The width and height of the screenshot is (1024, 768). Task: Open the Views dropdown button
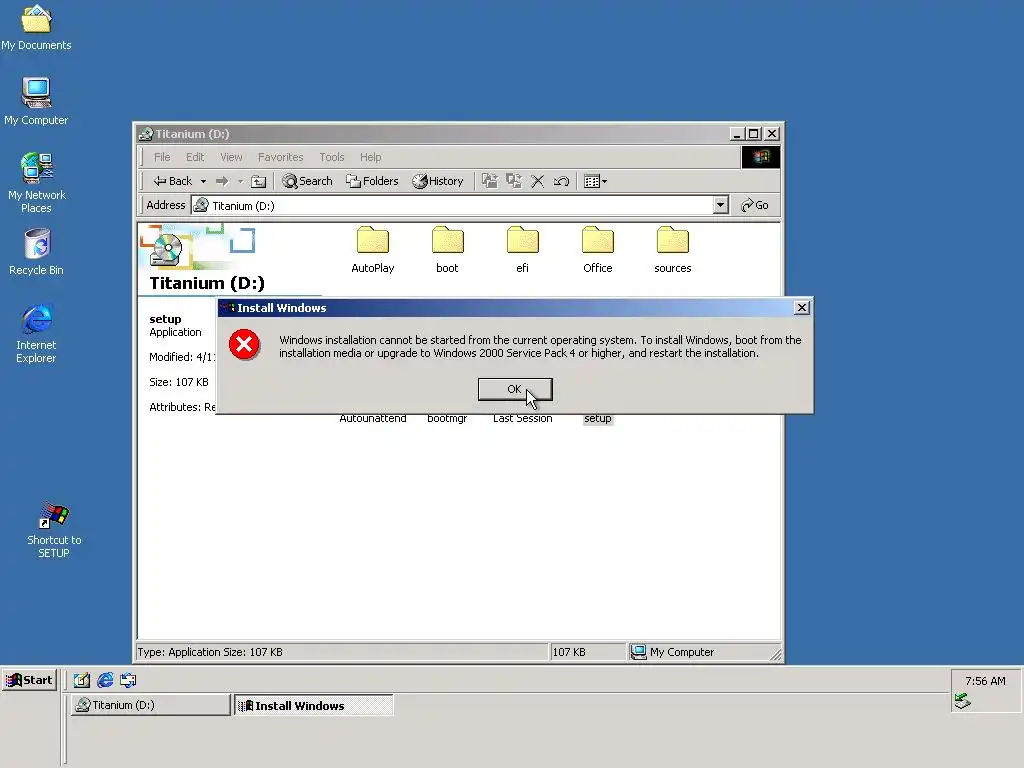tap(595, 181)
